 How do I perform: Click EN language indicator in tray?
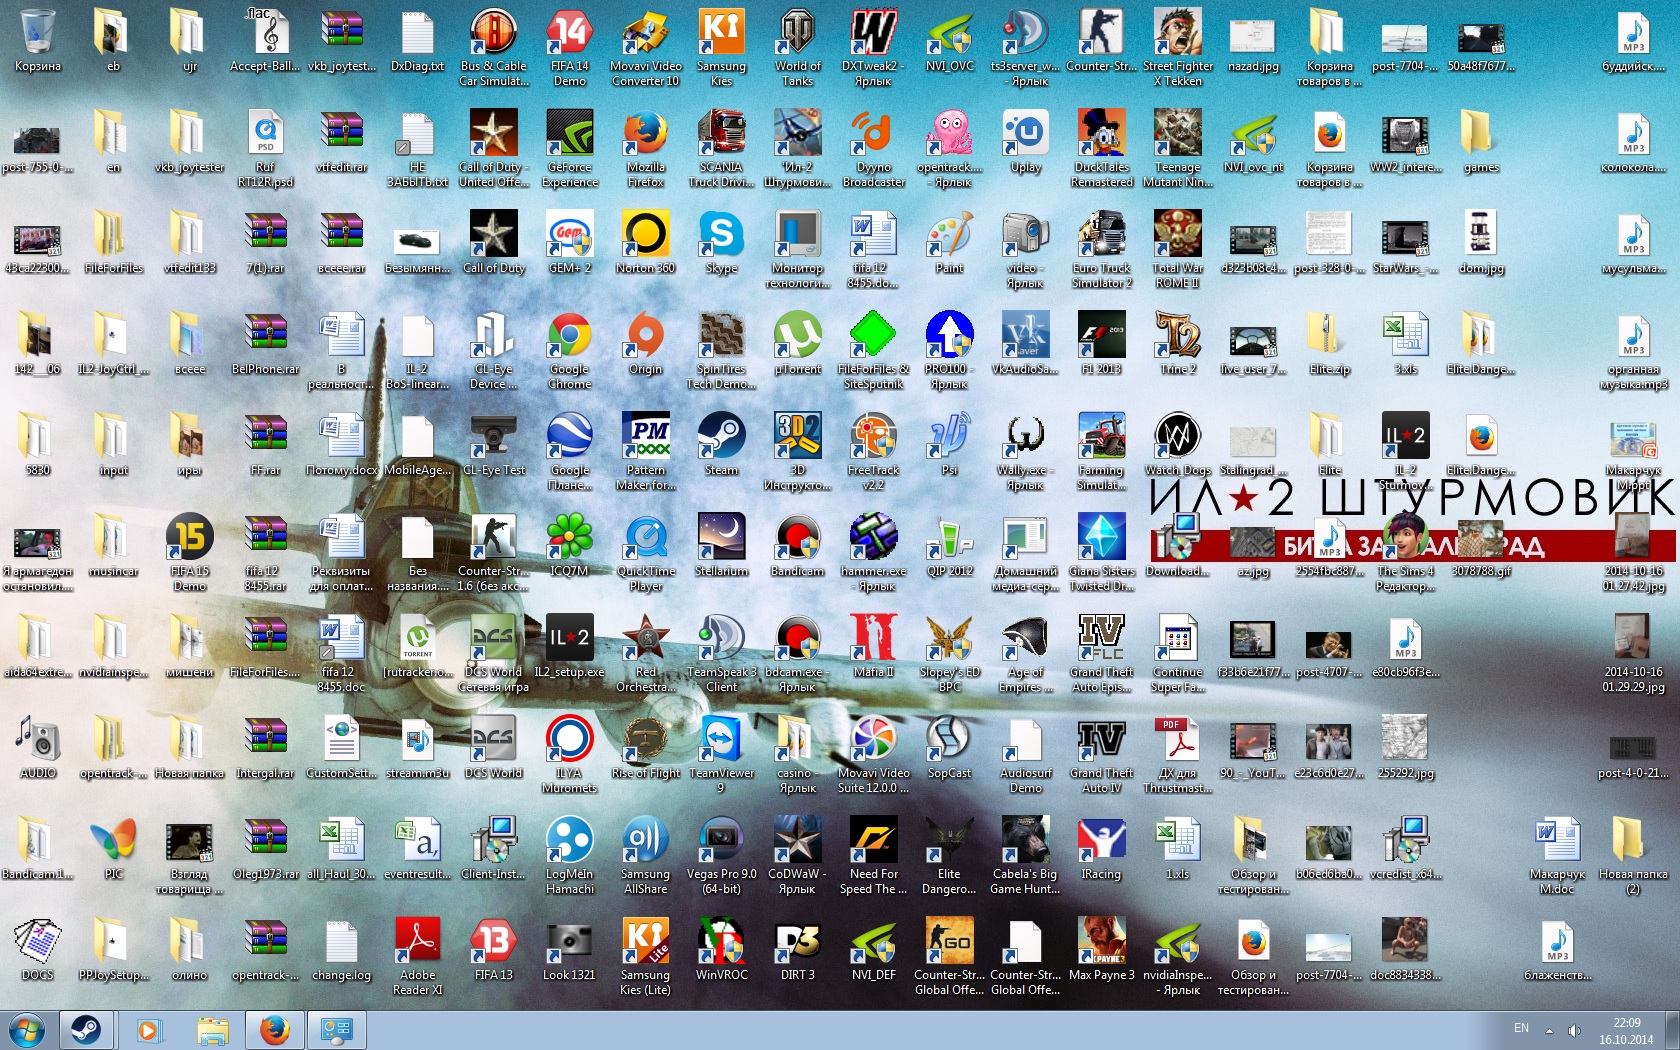(1521, 1029)
